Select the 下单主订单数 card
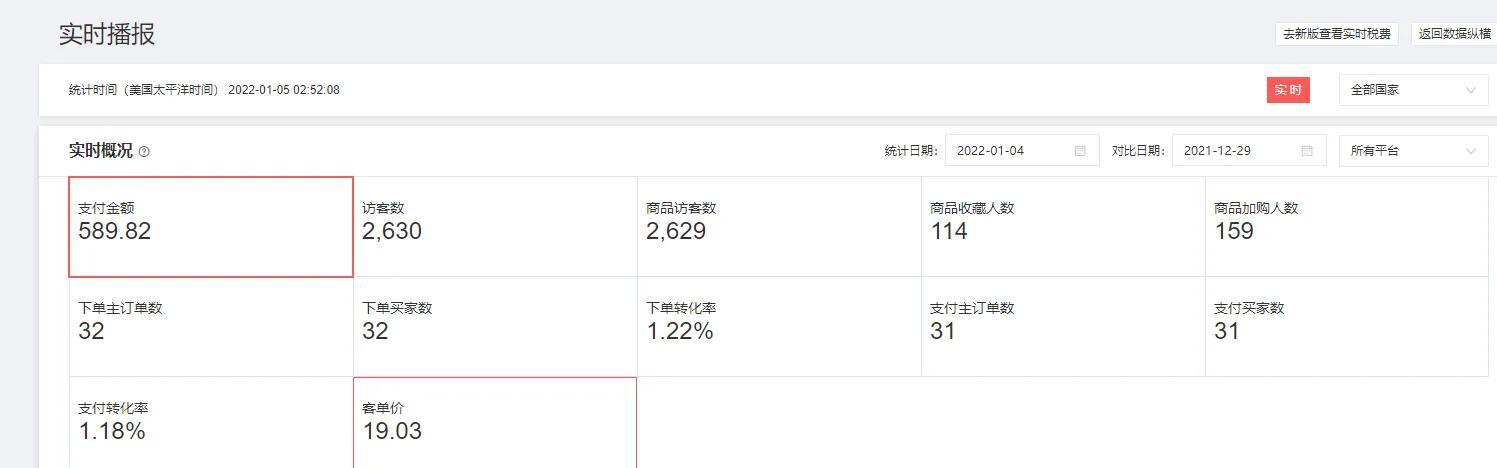This screenshot has width=1497, height=468. [211, 327]
